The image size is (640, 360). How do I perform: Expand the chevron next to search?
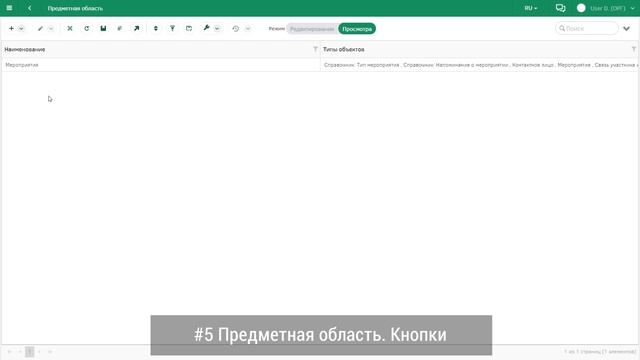click(x=626, y=29)
